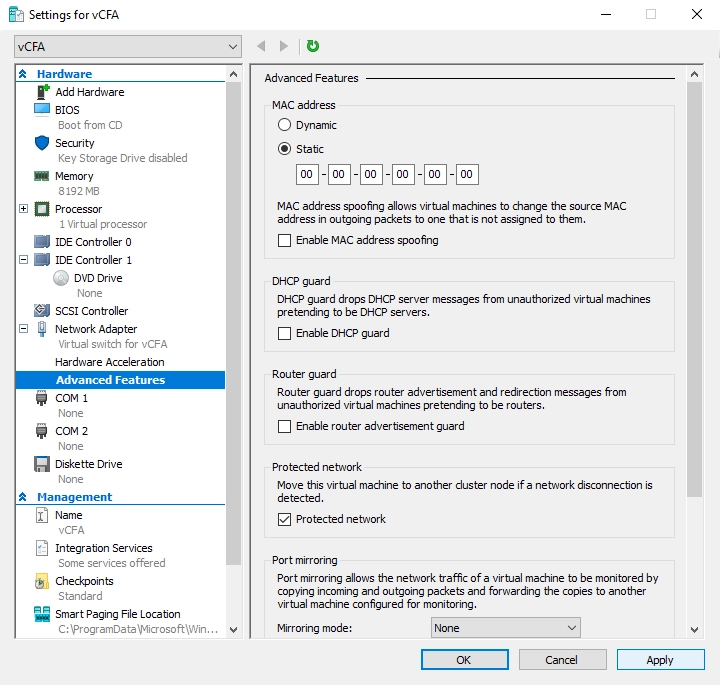
Task: Click 'Key Storage Drive disabled' text
Action: point(123,158)
